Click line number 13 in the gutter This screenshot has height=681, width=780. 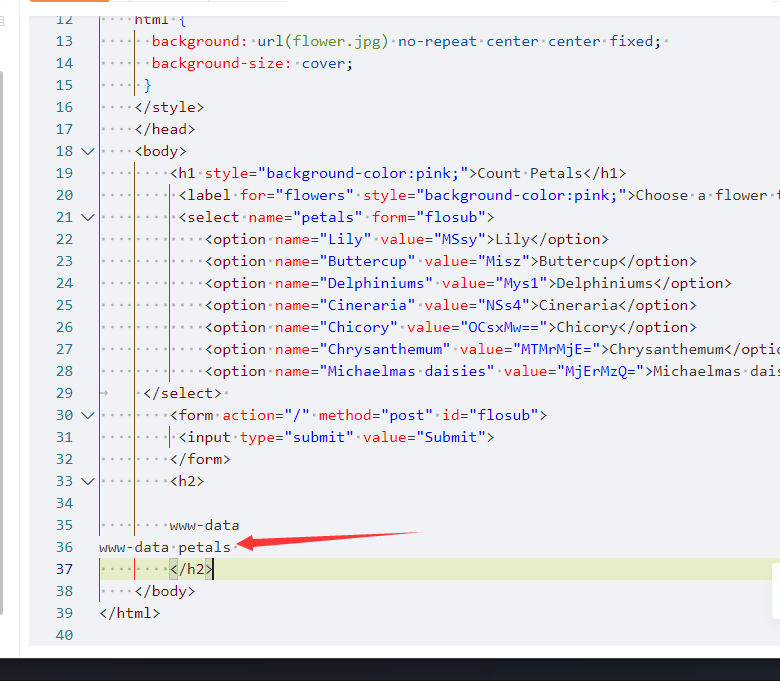pos(64,41)
